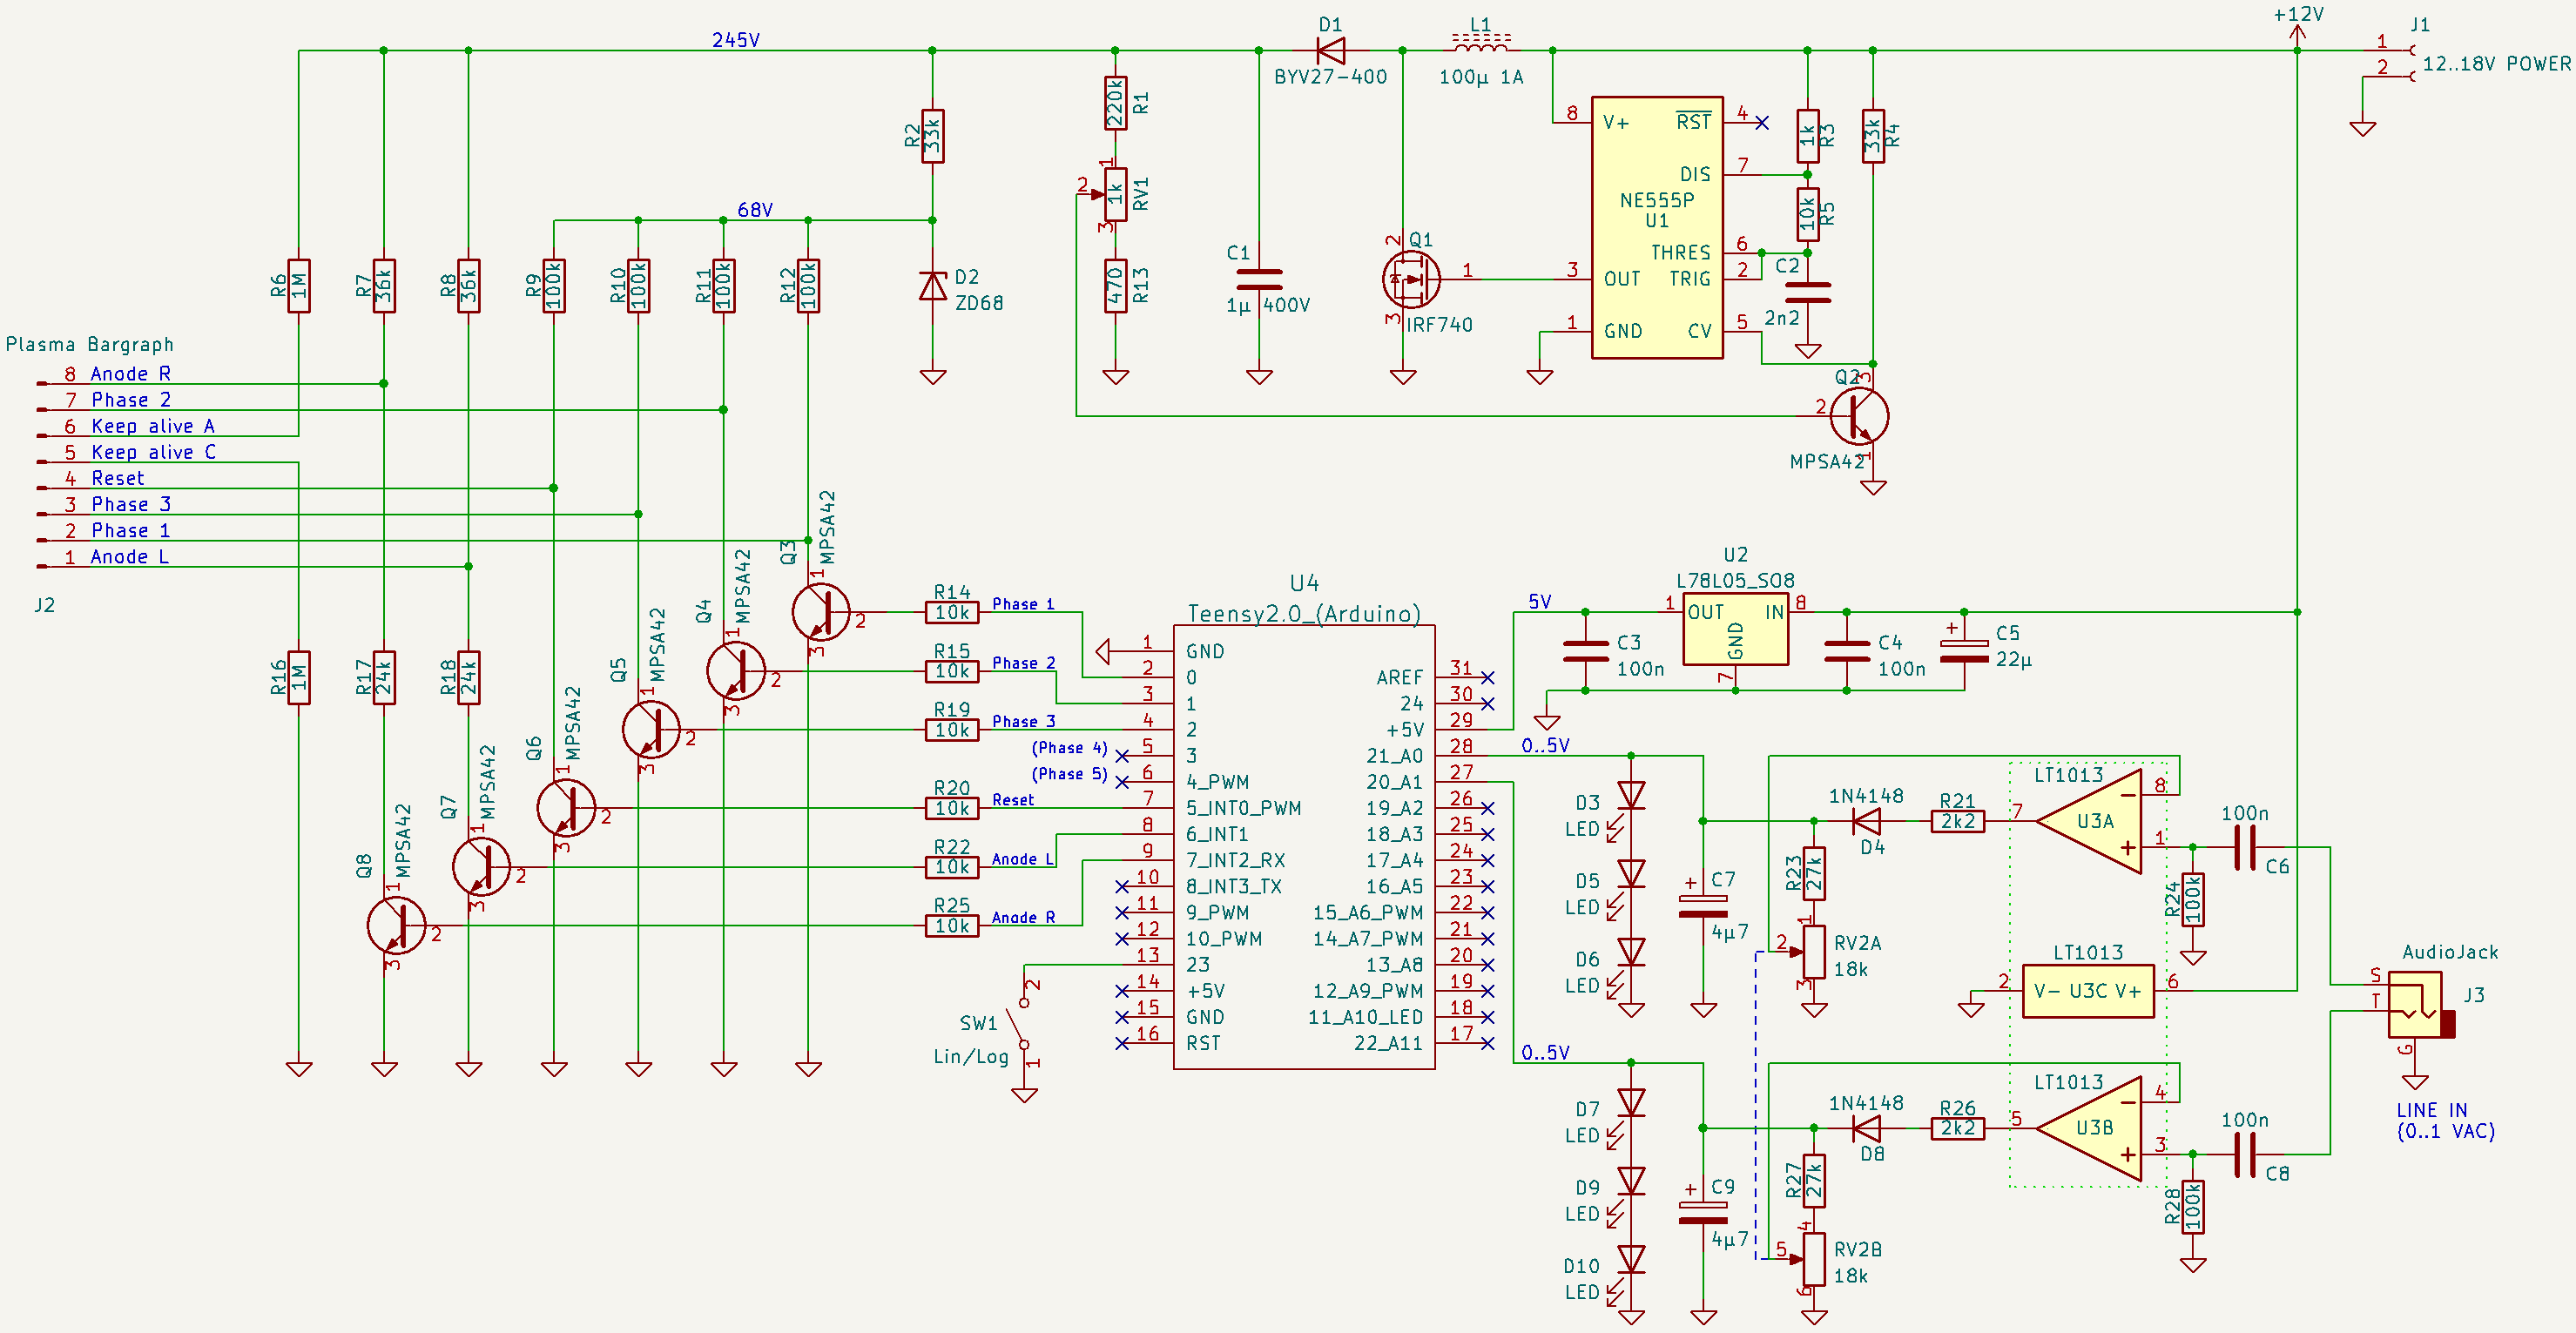The height and width of the screenshot is (1333, 2576).
Task: Select the IRF740 MOSFET symbol Q1
Action: click(1410, 280)
